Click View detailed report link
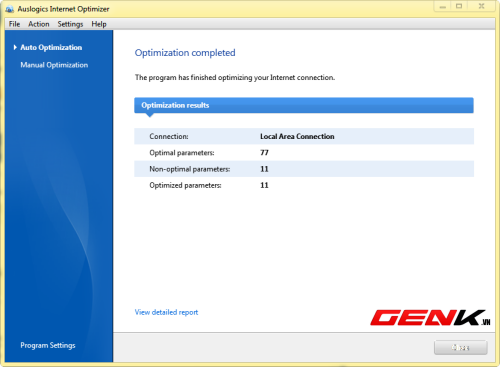 point(166,312)
